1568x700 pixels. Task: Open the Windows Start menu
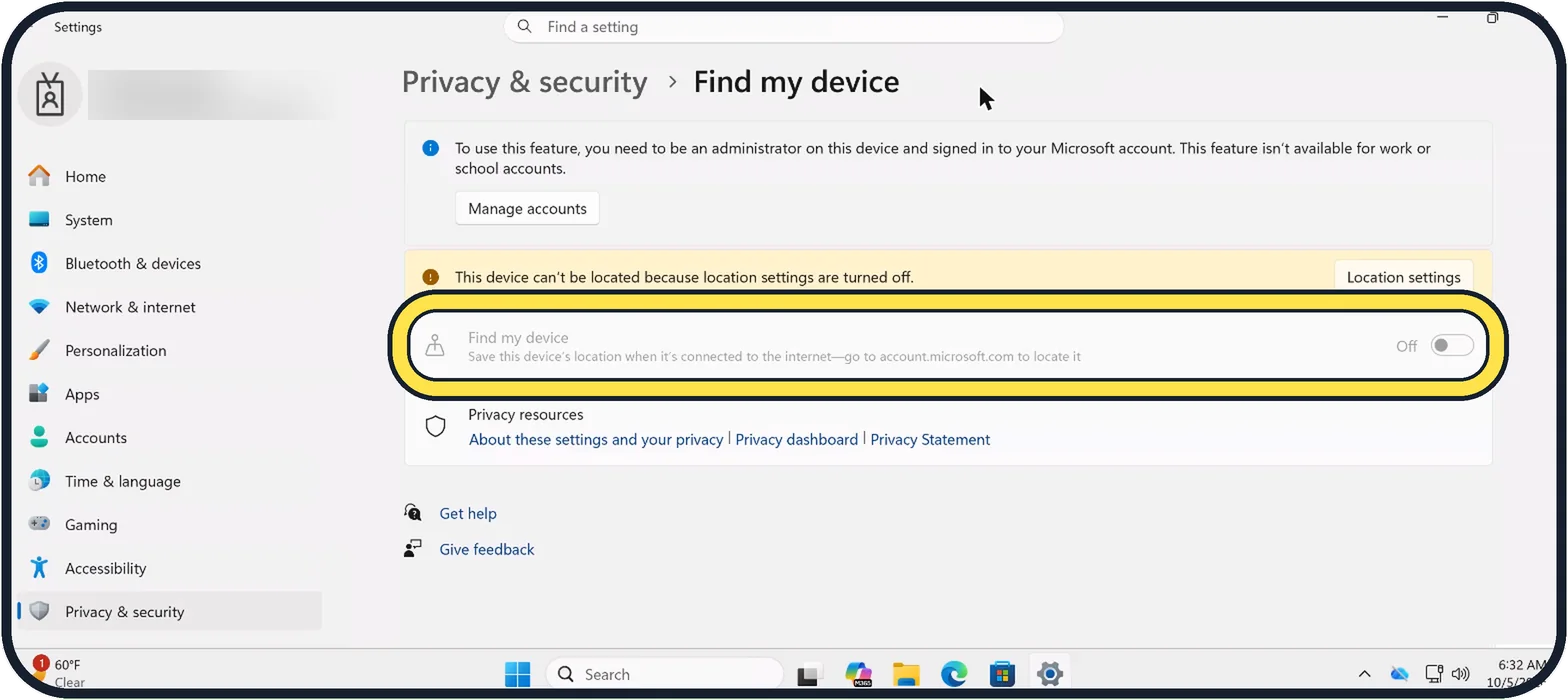click(518, 675)
